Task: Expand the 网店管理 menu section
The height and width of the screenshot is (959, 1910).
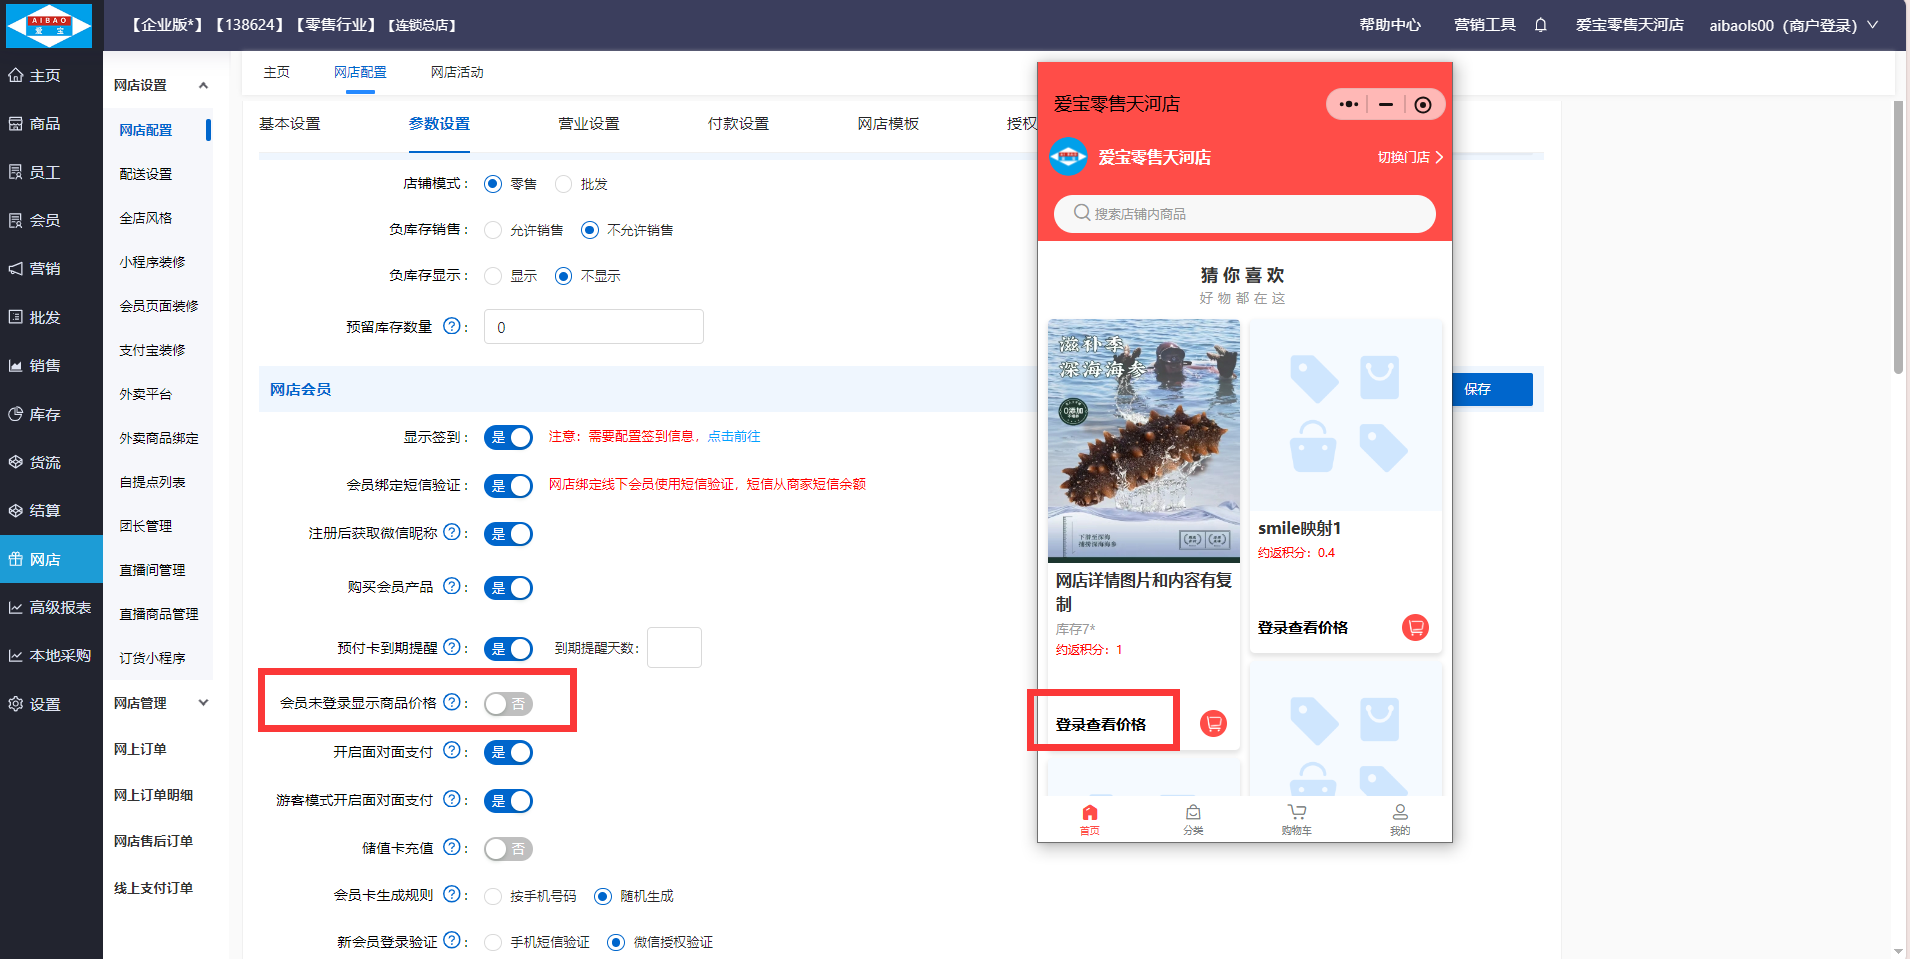Action: pos(203,703)
